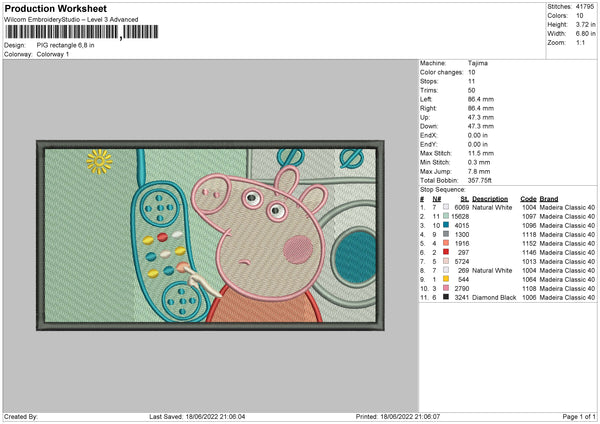Click the 'Page 1 of 1' footer text
The image size is (600, 424).
579,416
